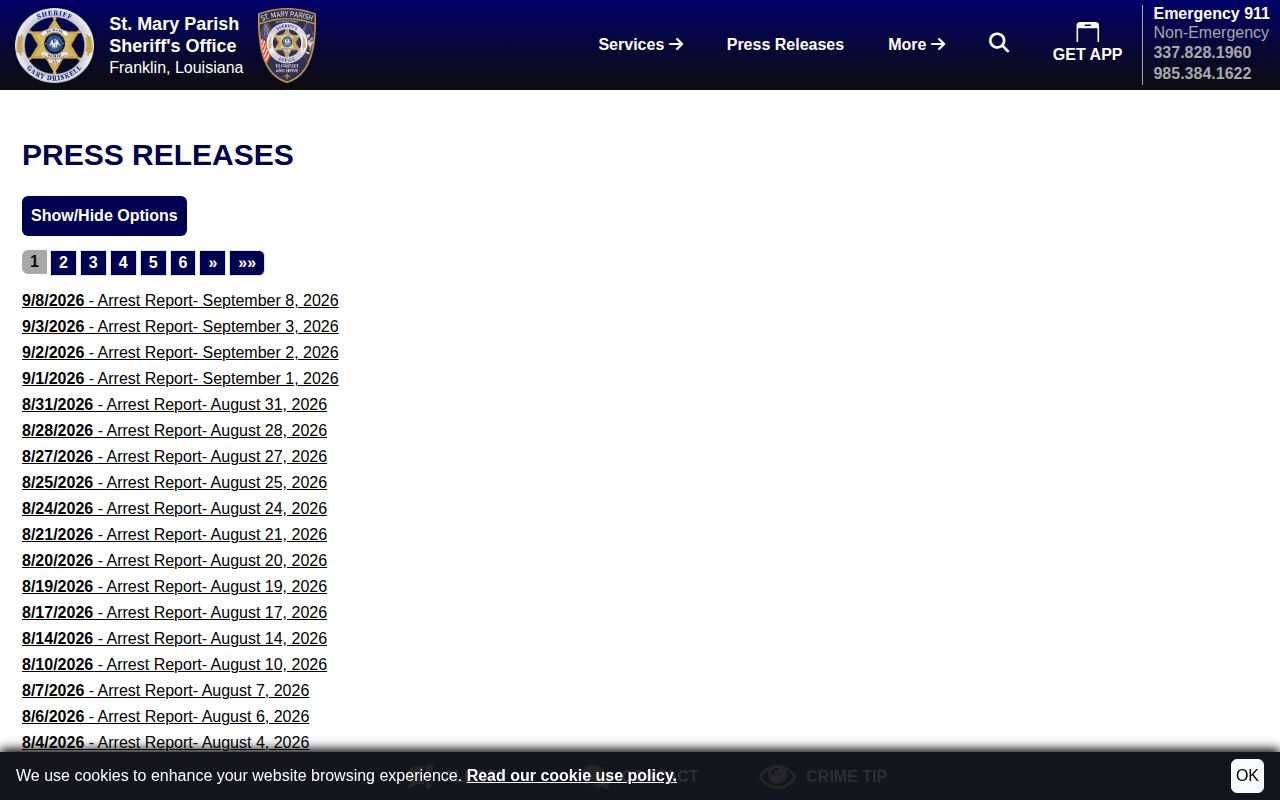Click the St. Mary Parish shield badge

pyautogui.click(x=287, y=45)
